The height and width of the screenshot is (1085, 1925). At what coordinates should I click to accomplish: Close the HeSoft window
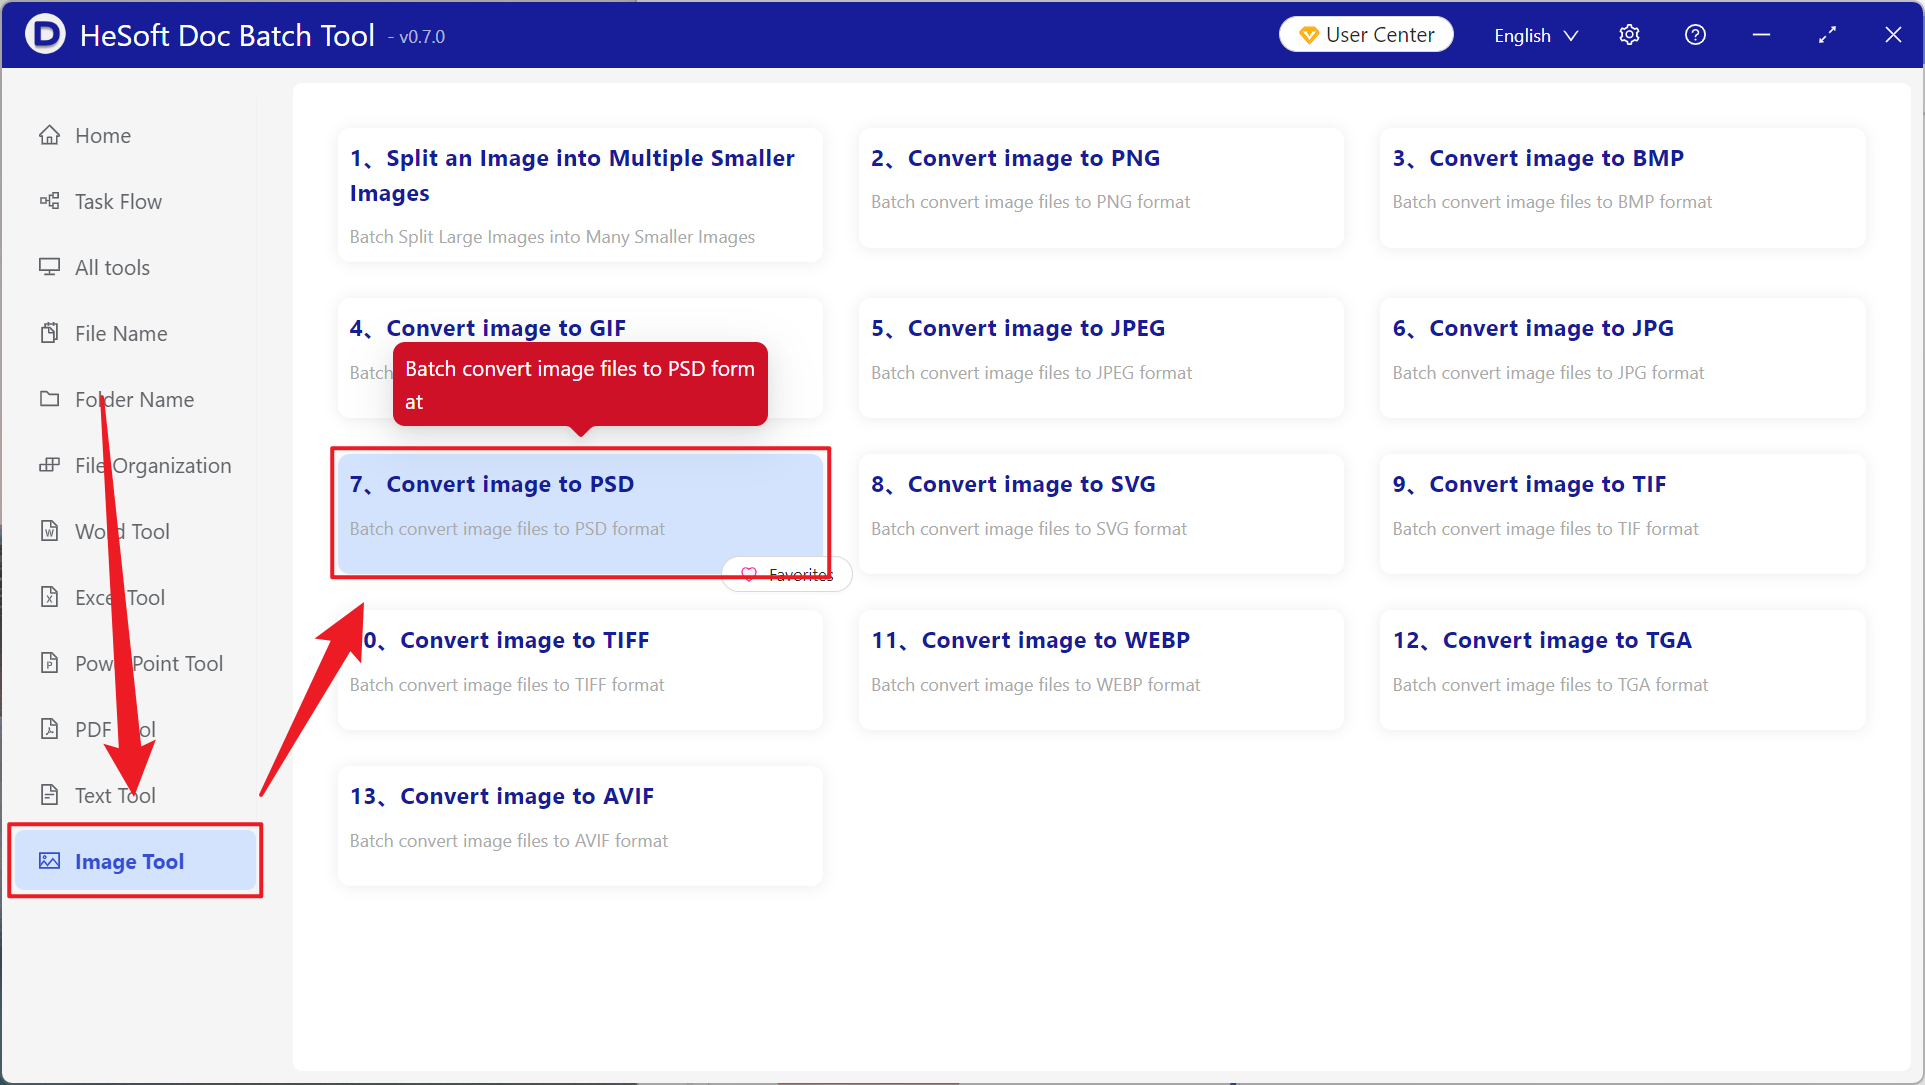[1893, 35]
